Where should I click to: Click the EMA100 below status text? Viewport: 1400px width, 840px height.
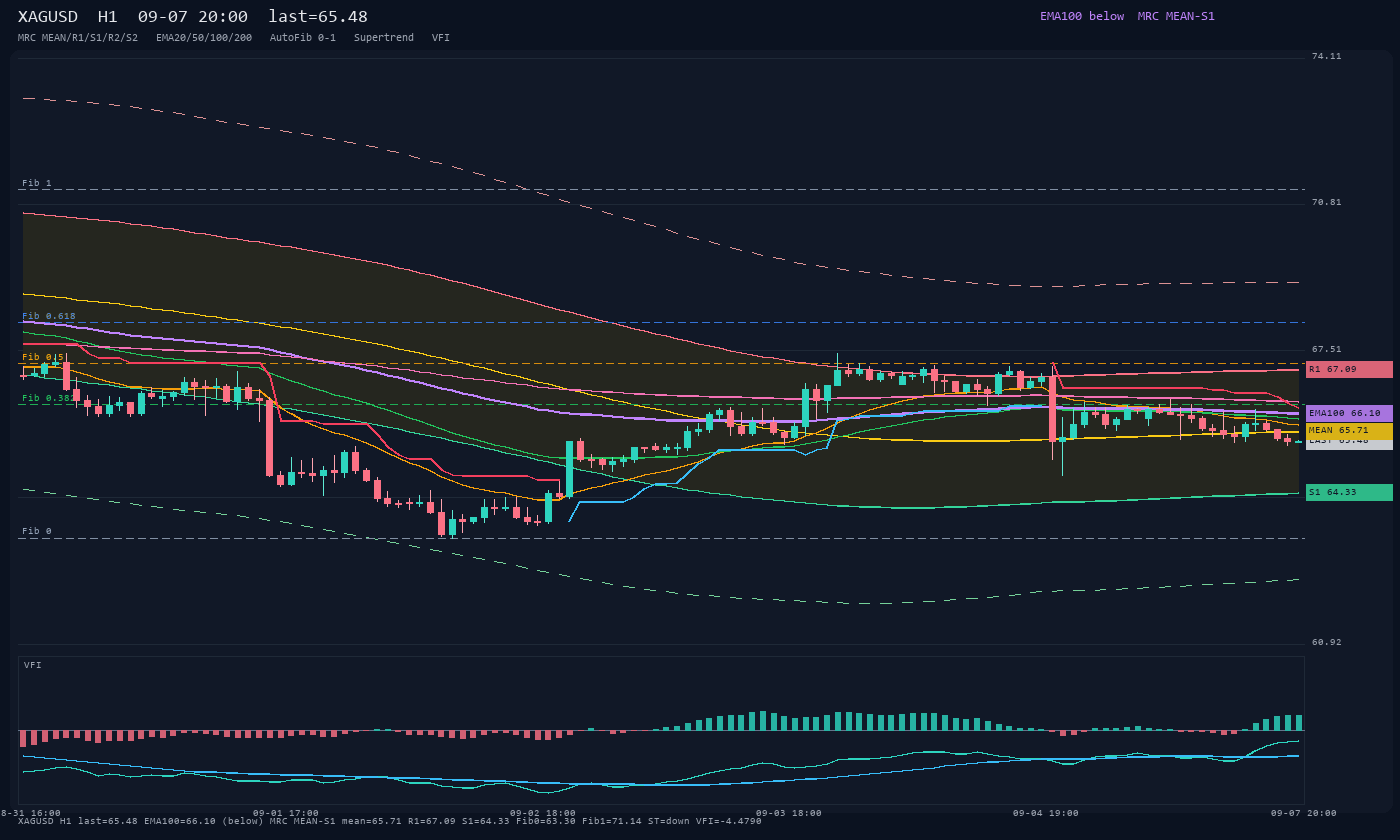(1082, 16)
